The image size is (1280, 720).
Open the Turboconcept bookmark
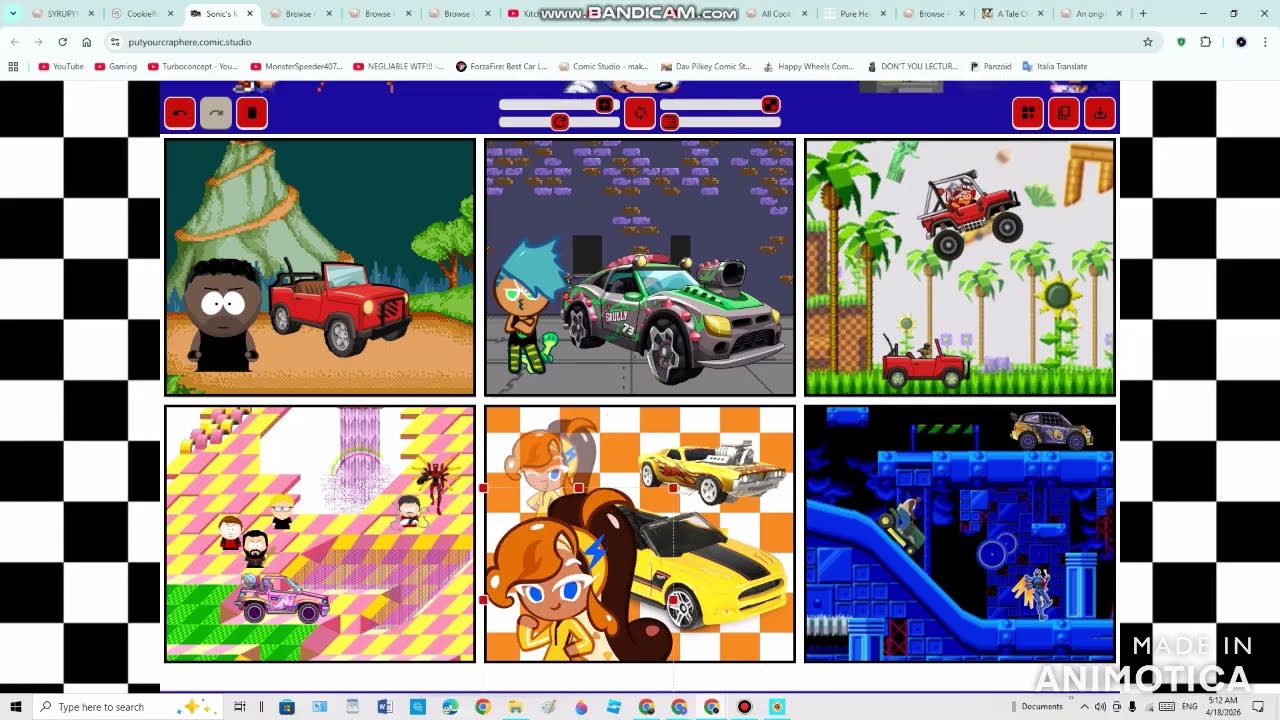[x=193, y=66]
